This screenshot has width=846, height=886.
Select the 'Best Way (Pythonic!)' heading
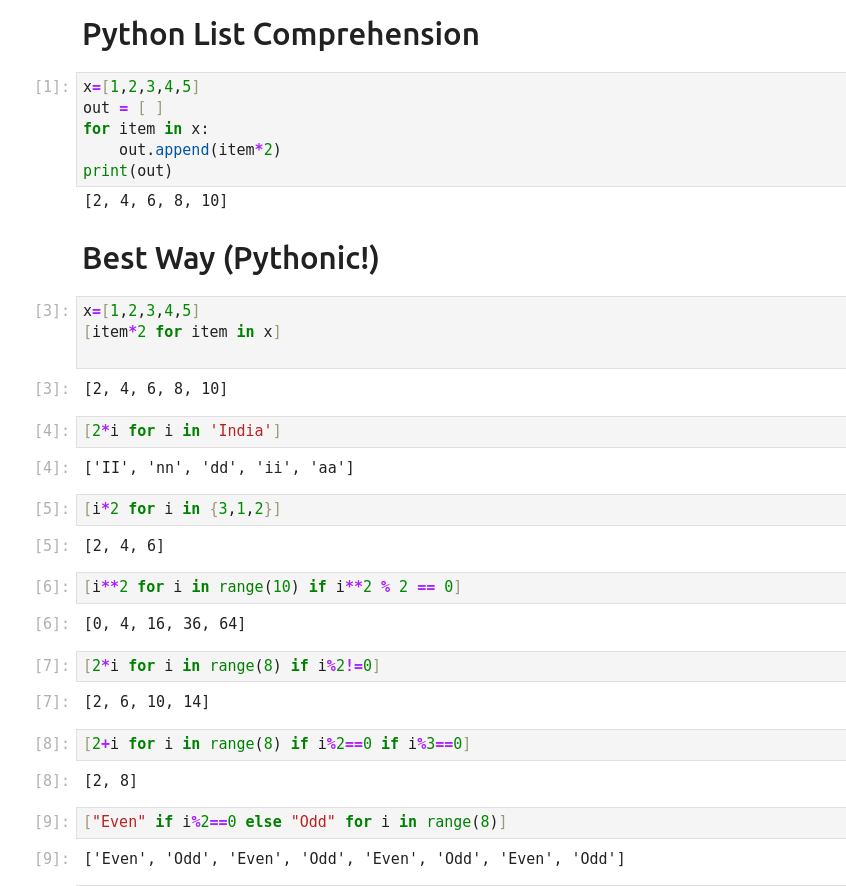[x=230, y=259]
